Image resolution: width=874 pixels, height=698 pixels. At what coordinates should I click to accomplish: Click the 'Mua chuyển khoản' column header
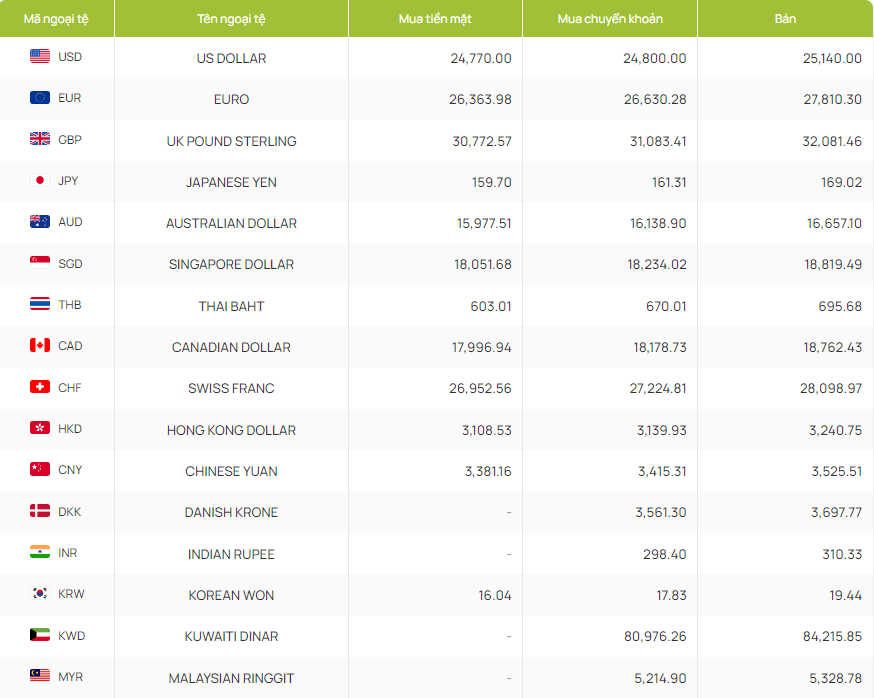tap(610, 19)
